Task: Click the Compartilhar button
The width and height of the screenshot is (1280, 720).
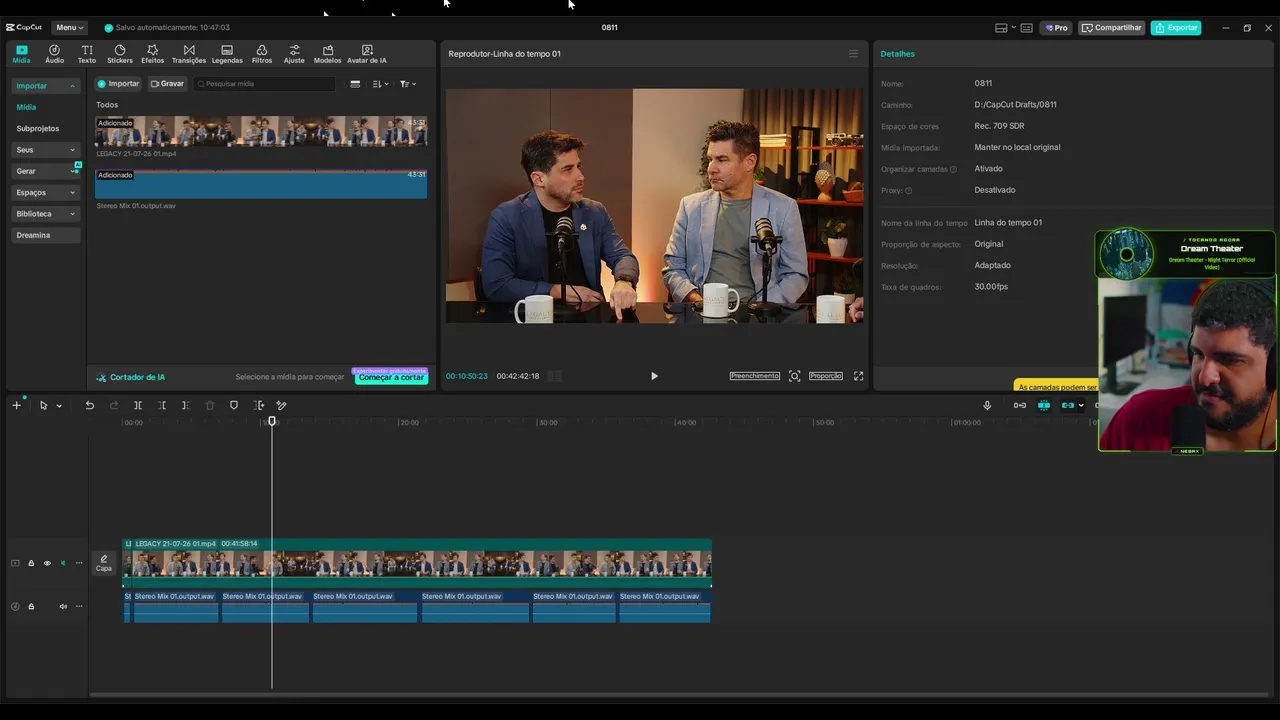Action: pos(1112,28)
